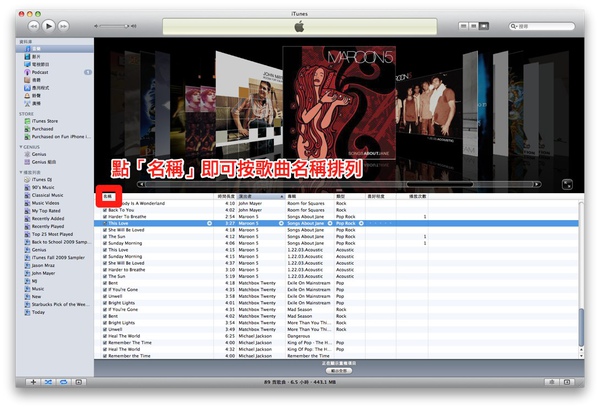The height and width of the screenshot is (409, 600).
Task: Click the search magnifier icon
Action: [513, 26]
